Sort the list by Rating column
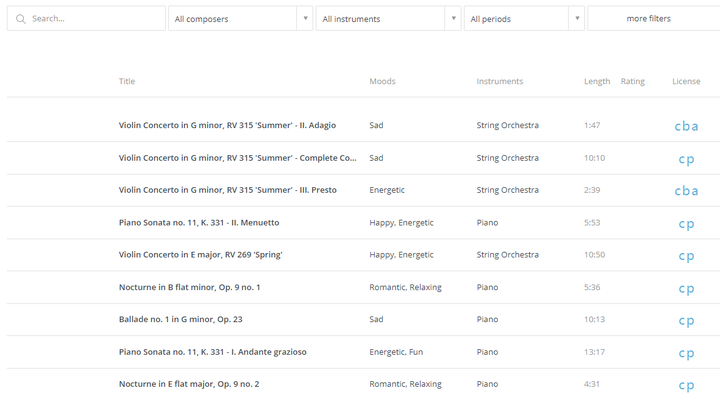Viewport: 720px width, 400px height. [x=632, y=81]
